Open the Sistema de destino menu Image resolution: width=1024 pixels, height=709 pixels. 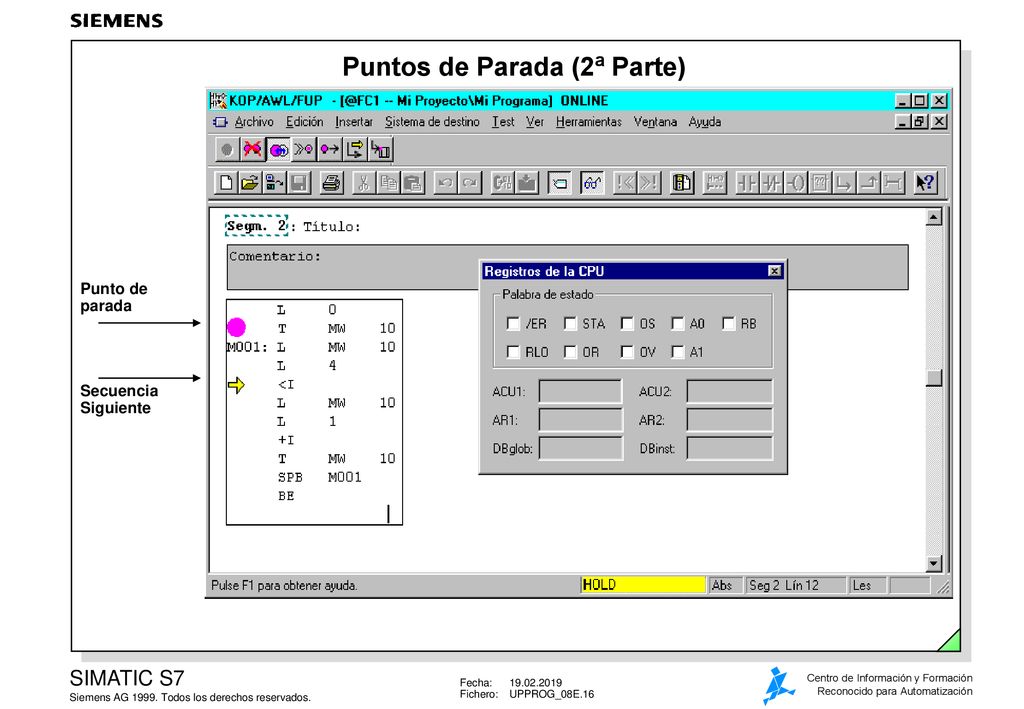click(432, 122)
